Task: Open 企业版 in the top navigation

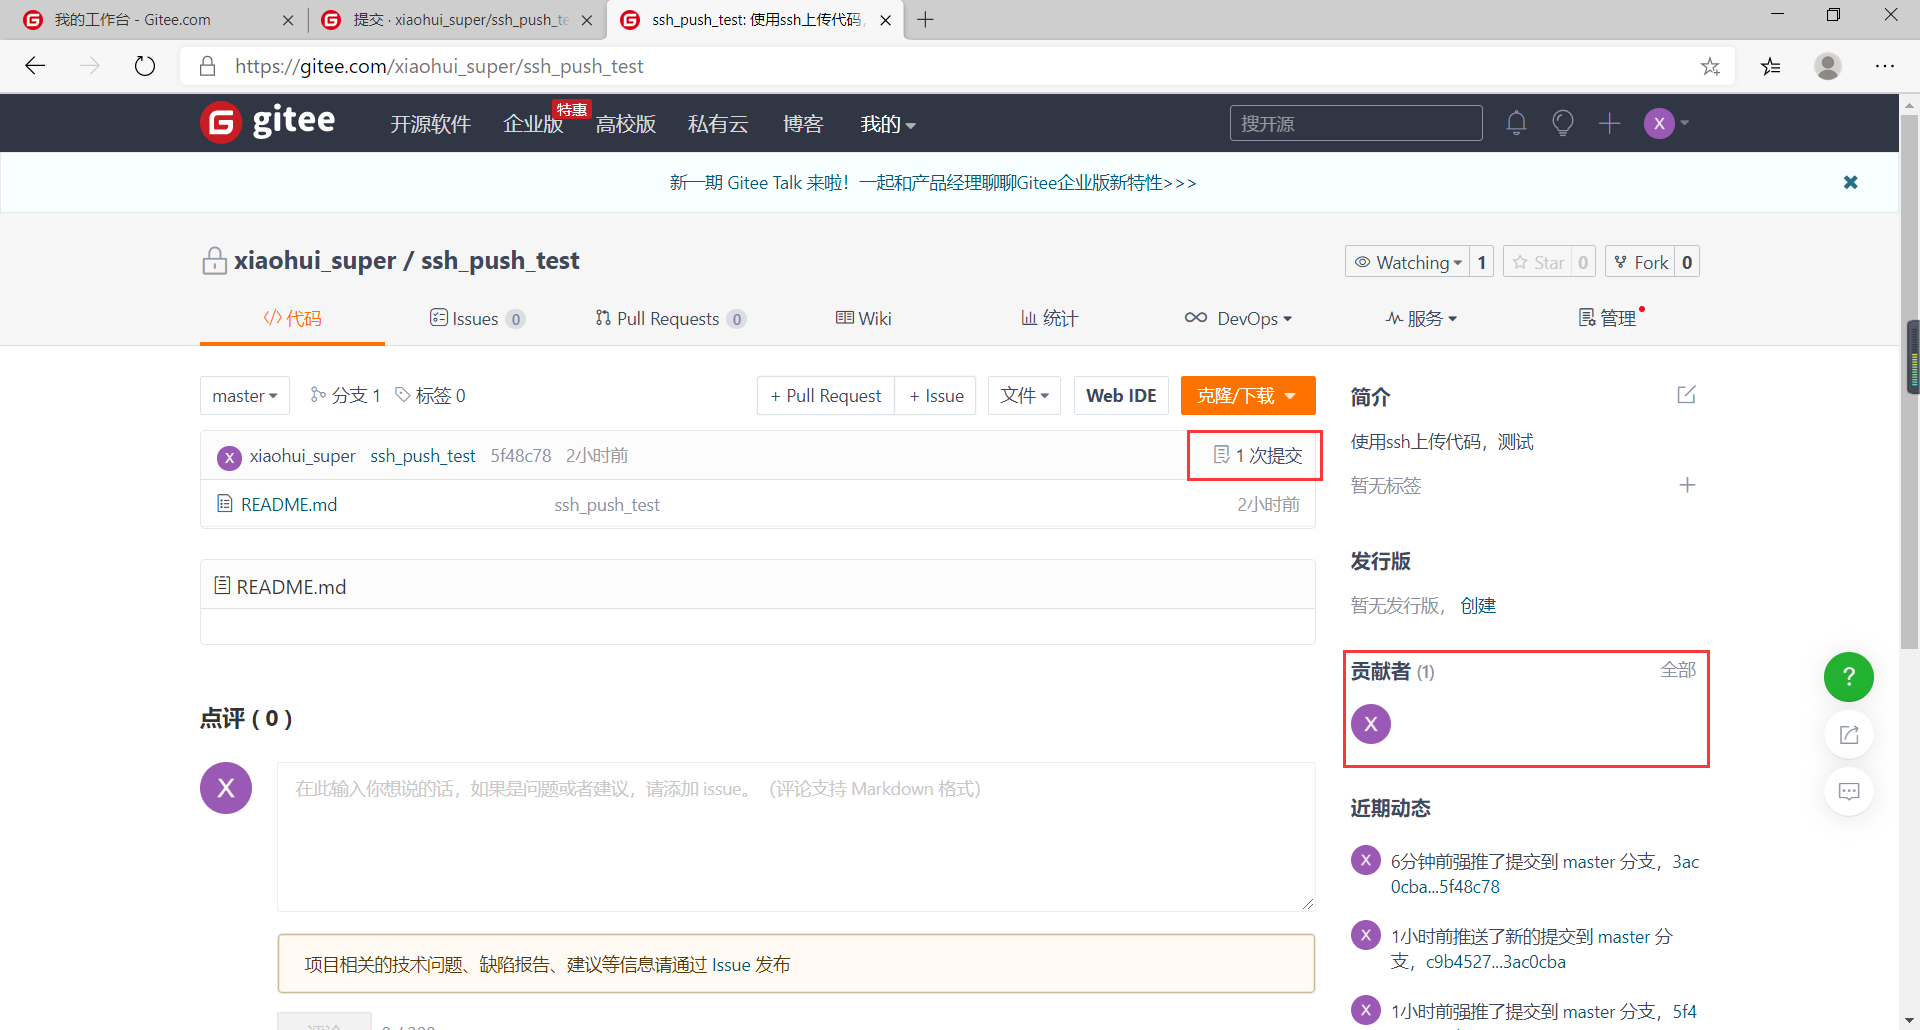Action: pyautogui.click(x=533, y=124)
